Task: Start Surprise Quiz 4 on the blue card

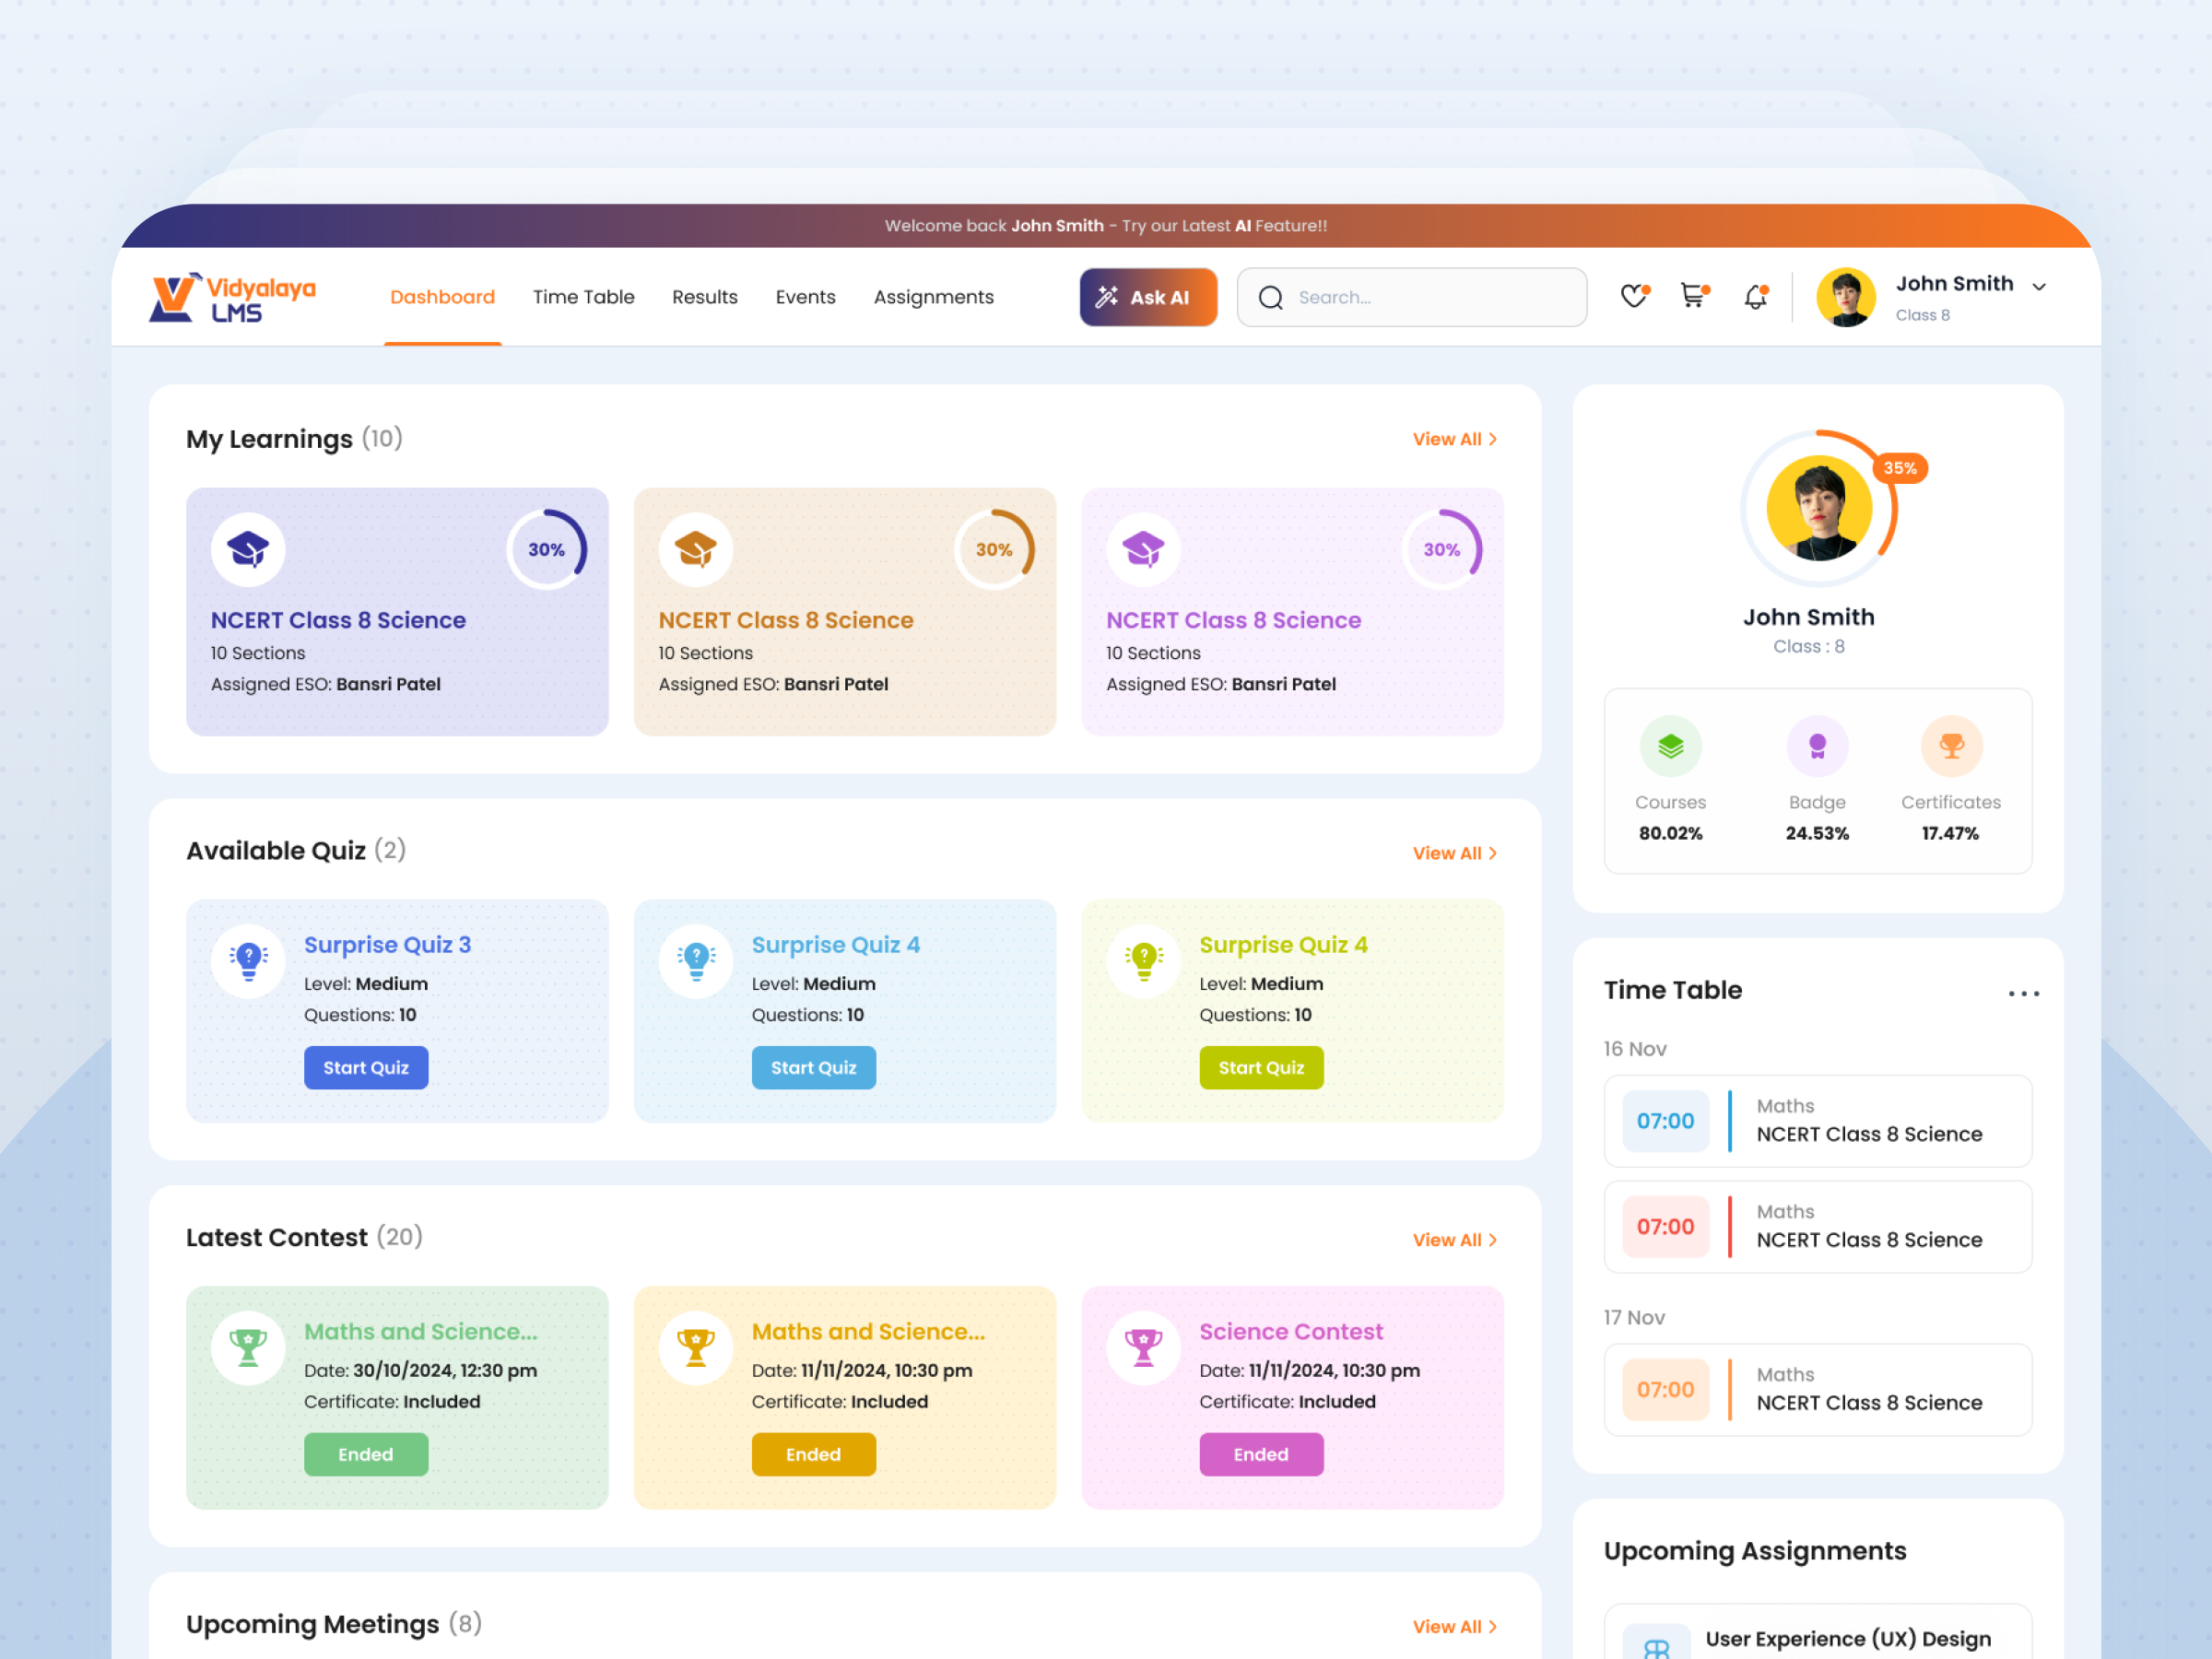Action: point(813,1067)
